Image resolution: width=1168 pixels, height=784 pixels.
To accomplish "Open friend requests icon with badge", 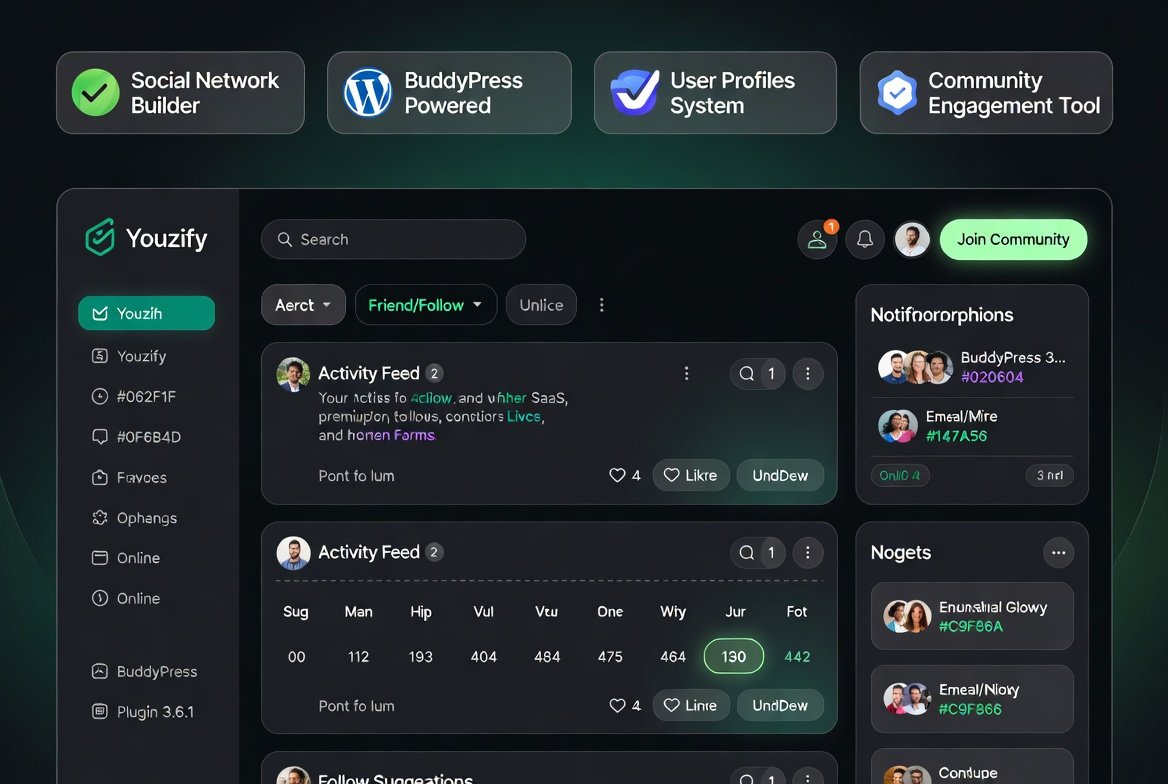I will click(x=817, y=239).
